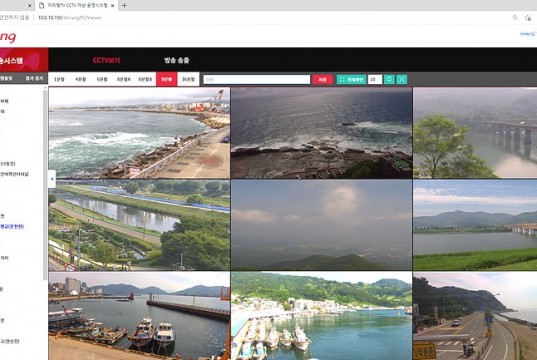
Task: Click the teal refresh icon button
Action: (x=389, y=79)
